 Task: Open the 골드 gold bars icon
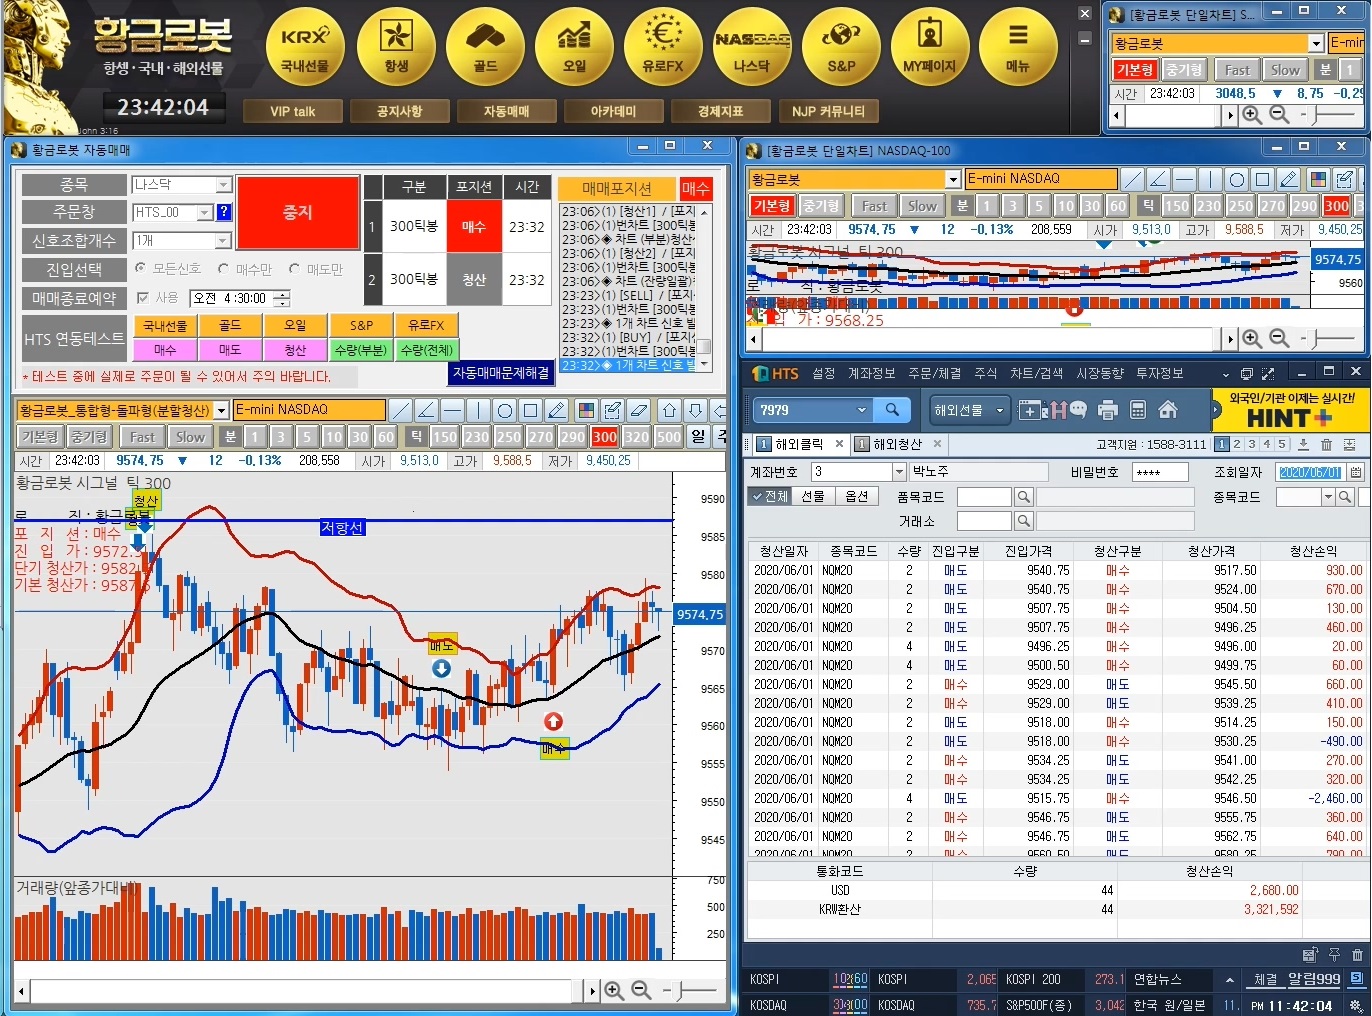485,47
